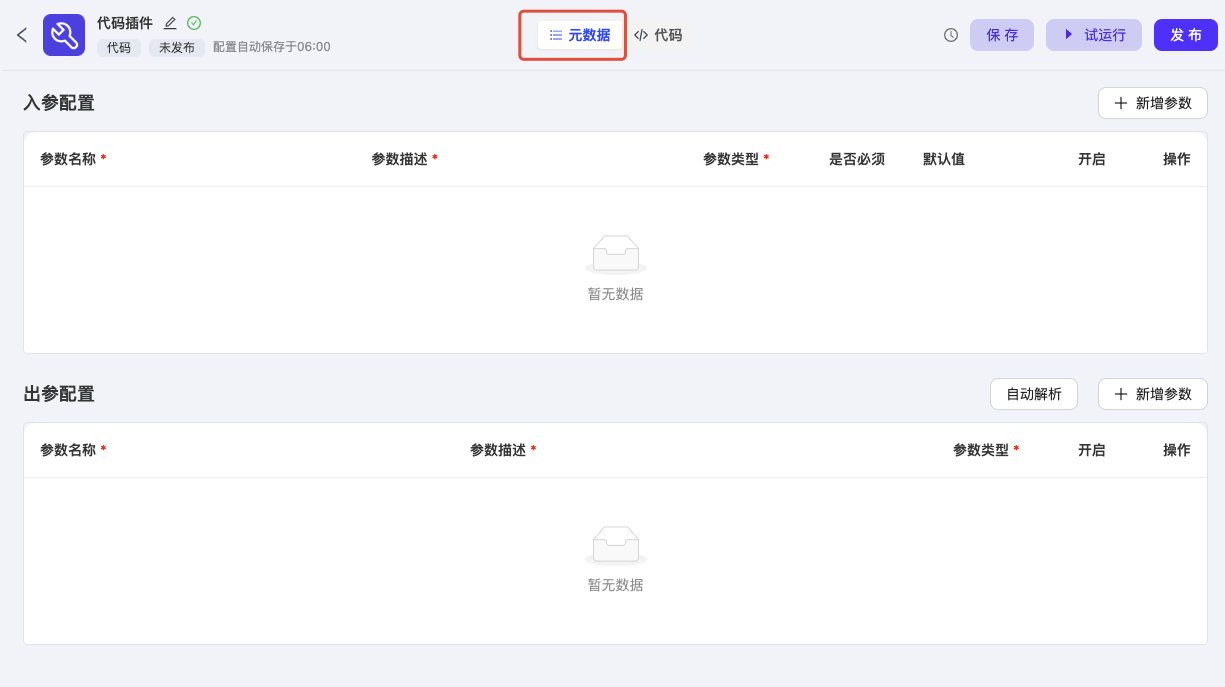Click the empty inbox icon under 出参配置
The image size is (1225, 687).
pyautogui.click(x=615, y=545)
